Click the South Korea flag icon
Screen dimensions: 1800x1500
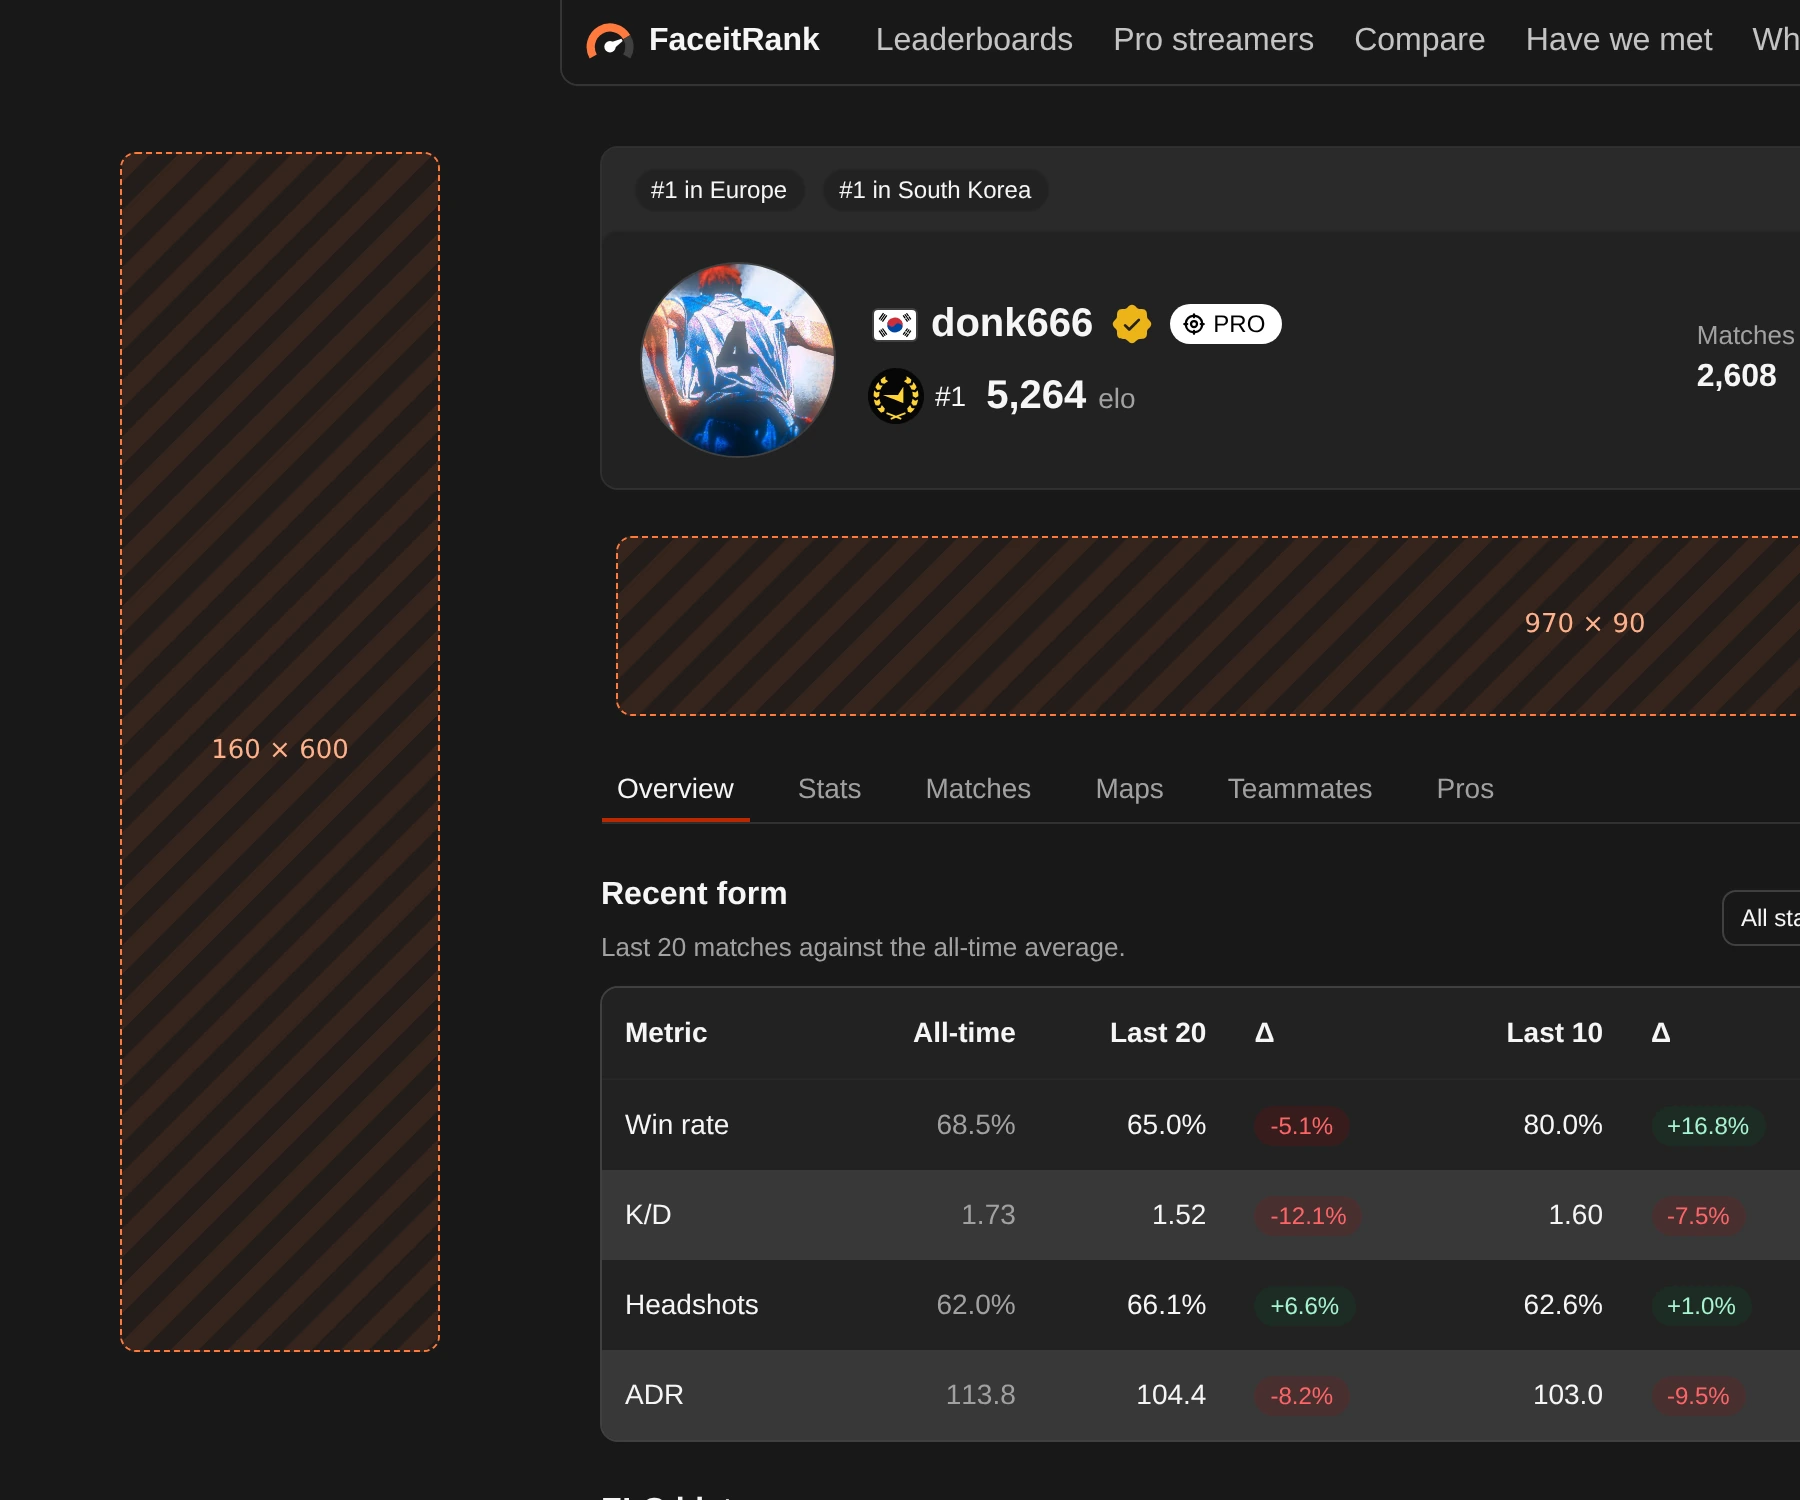[x=894, y=325]
